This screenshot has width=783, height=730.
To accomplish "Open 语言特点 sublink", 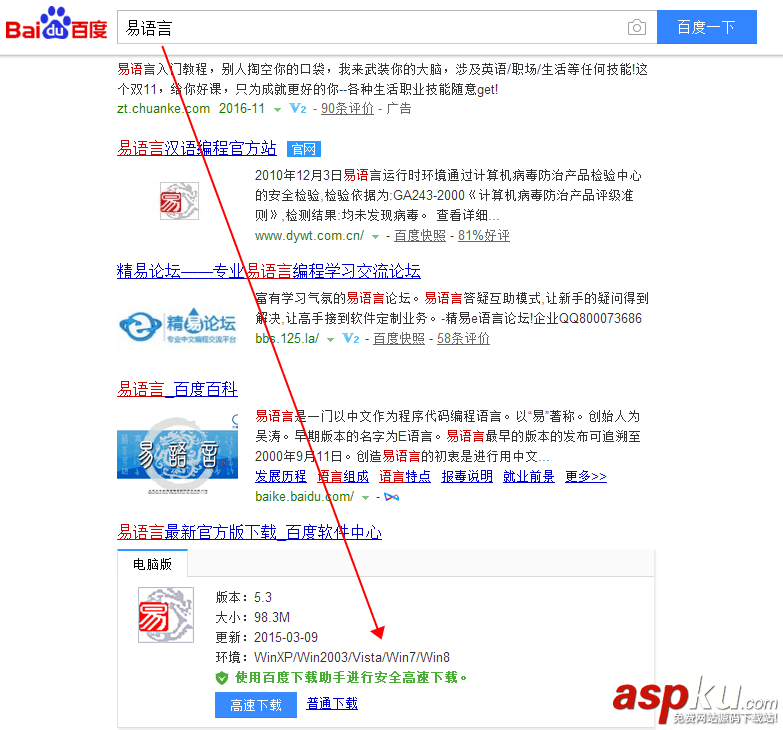I will (405, 476).
